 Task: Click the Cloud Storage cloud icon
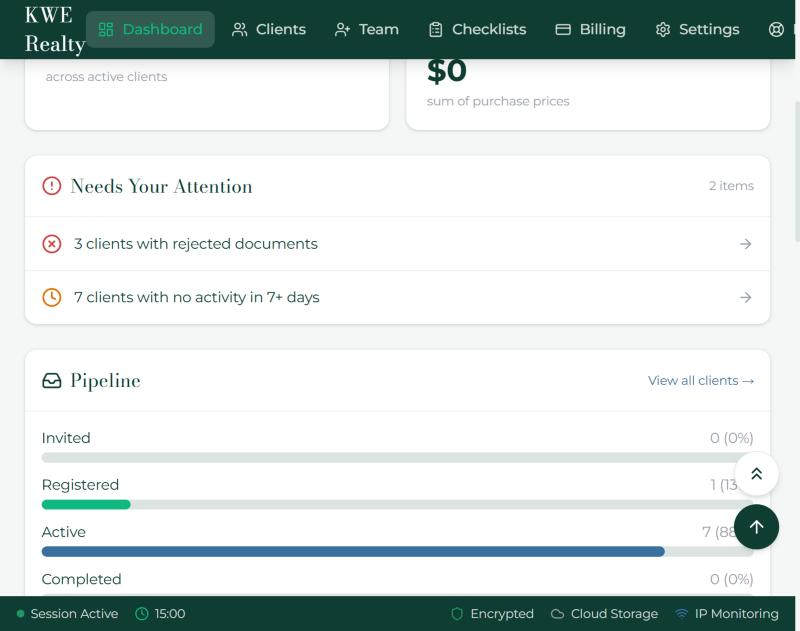pos(557,614)
